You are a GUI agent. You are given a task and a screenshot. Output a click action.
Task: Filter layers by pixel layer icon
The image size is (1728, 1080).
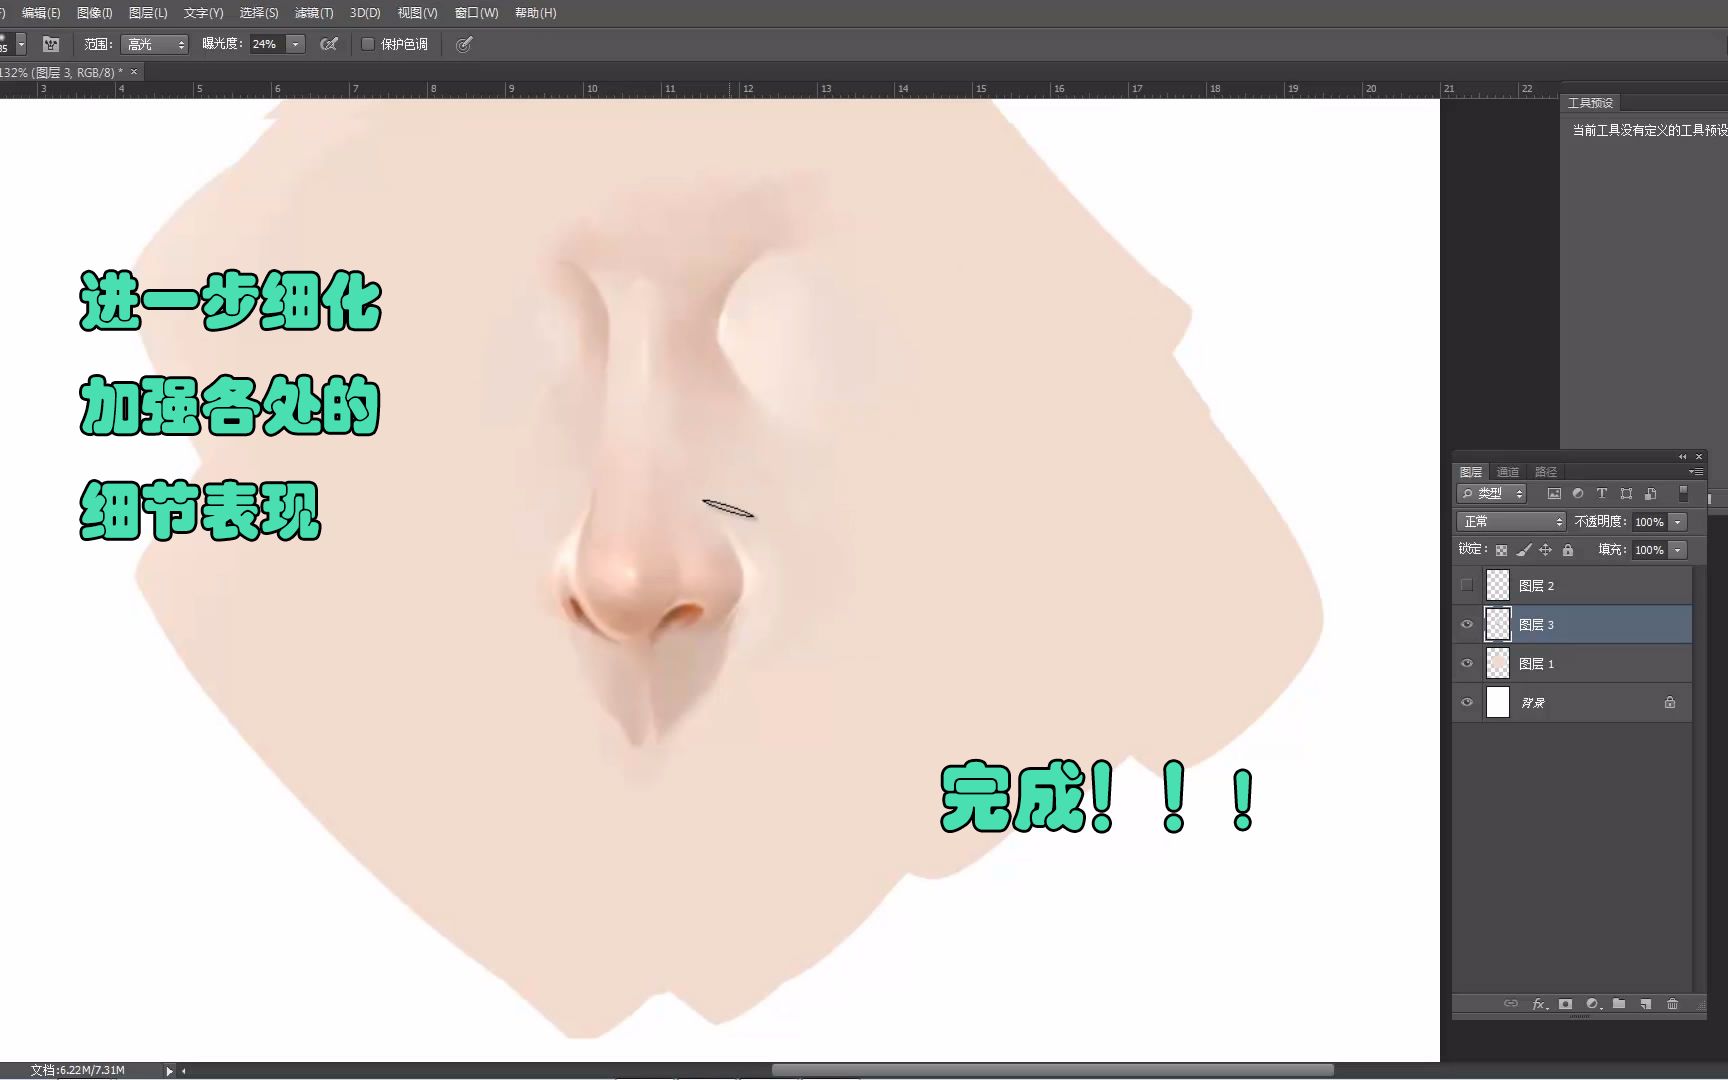1554,493
